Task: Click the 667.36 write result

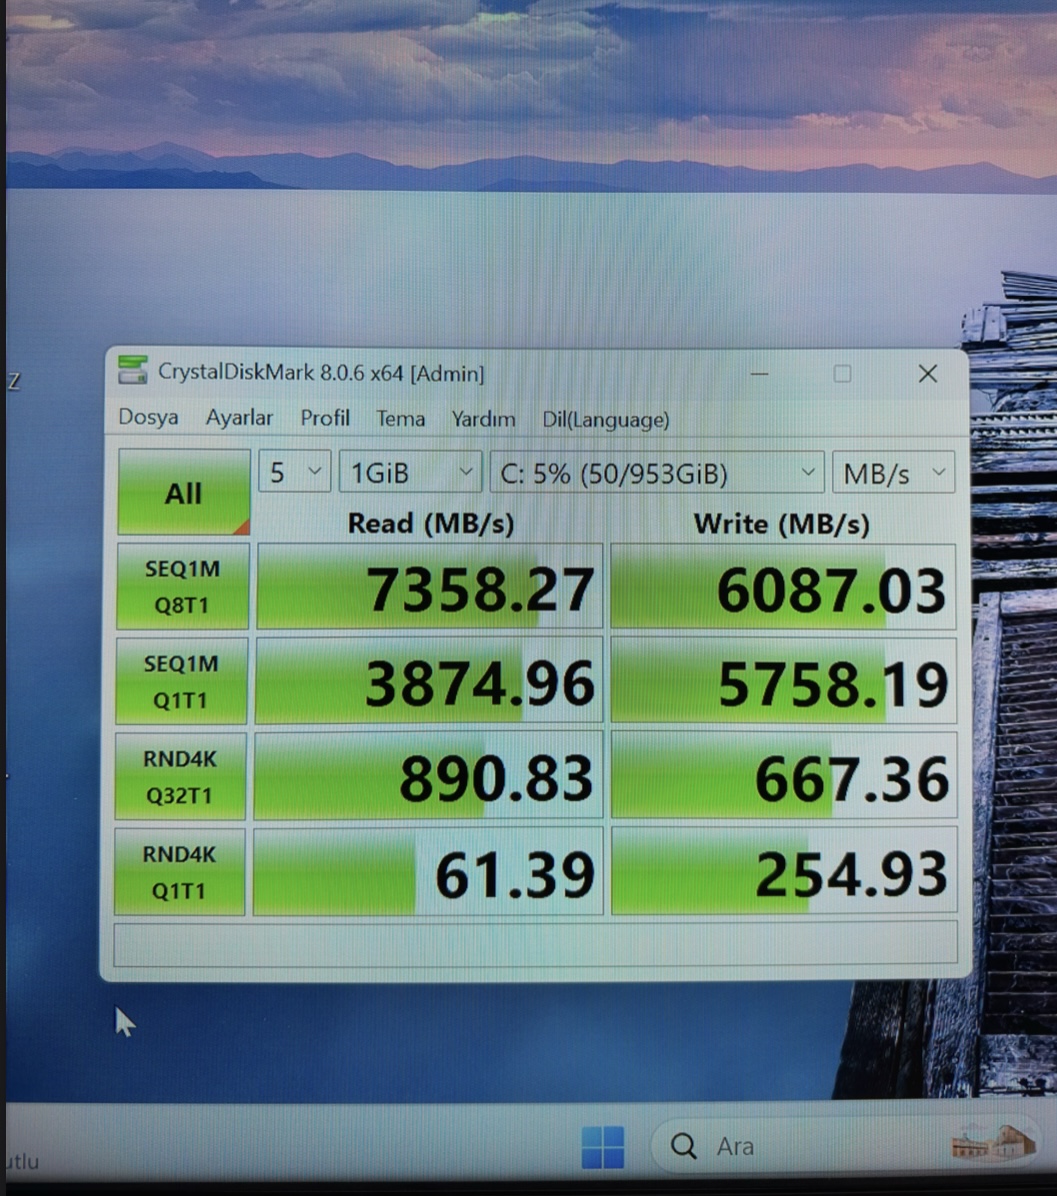Action: (x=784, y=777)
